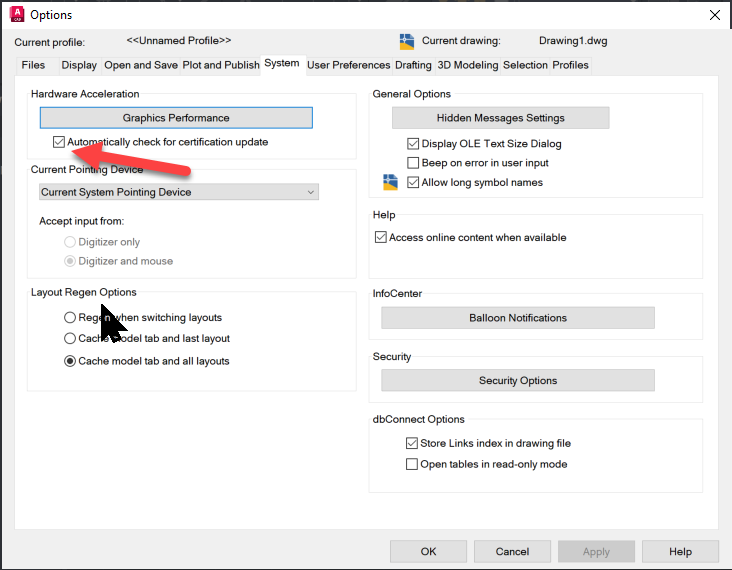Click the Current drawing: label

pyautogui.click(x=461, y=41)
